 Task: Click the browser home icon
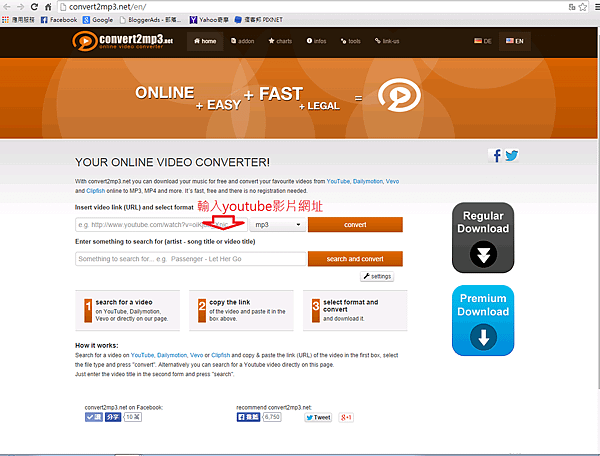[x=48, y=7]
